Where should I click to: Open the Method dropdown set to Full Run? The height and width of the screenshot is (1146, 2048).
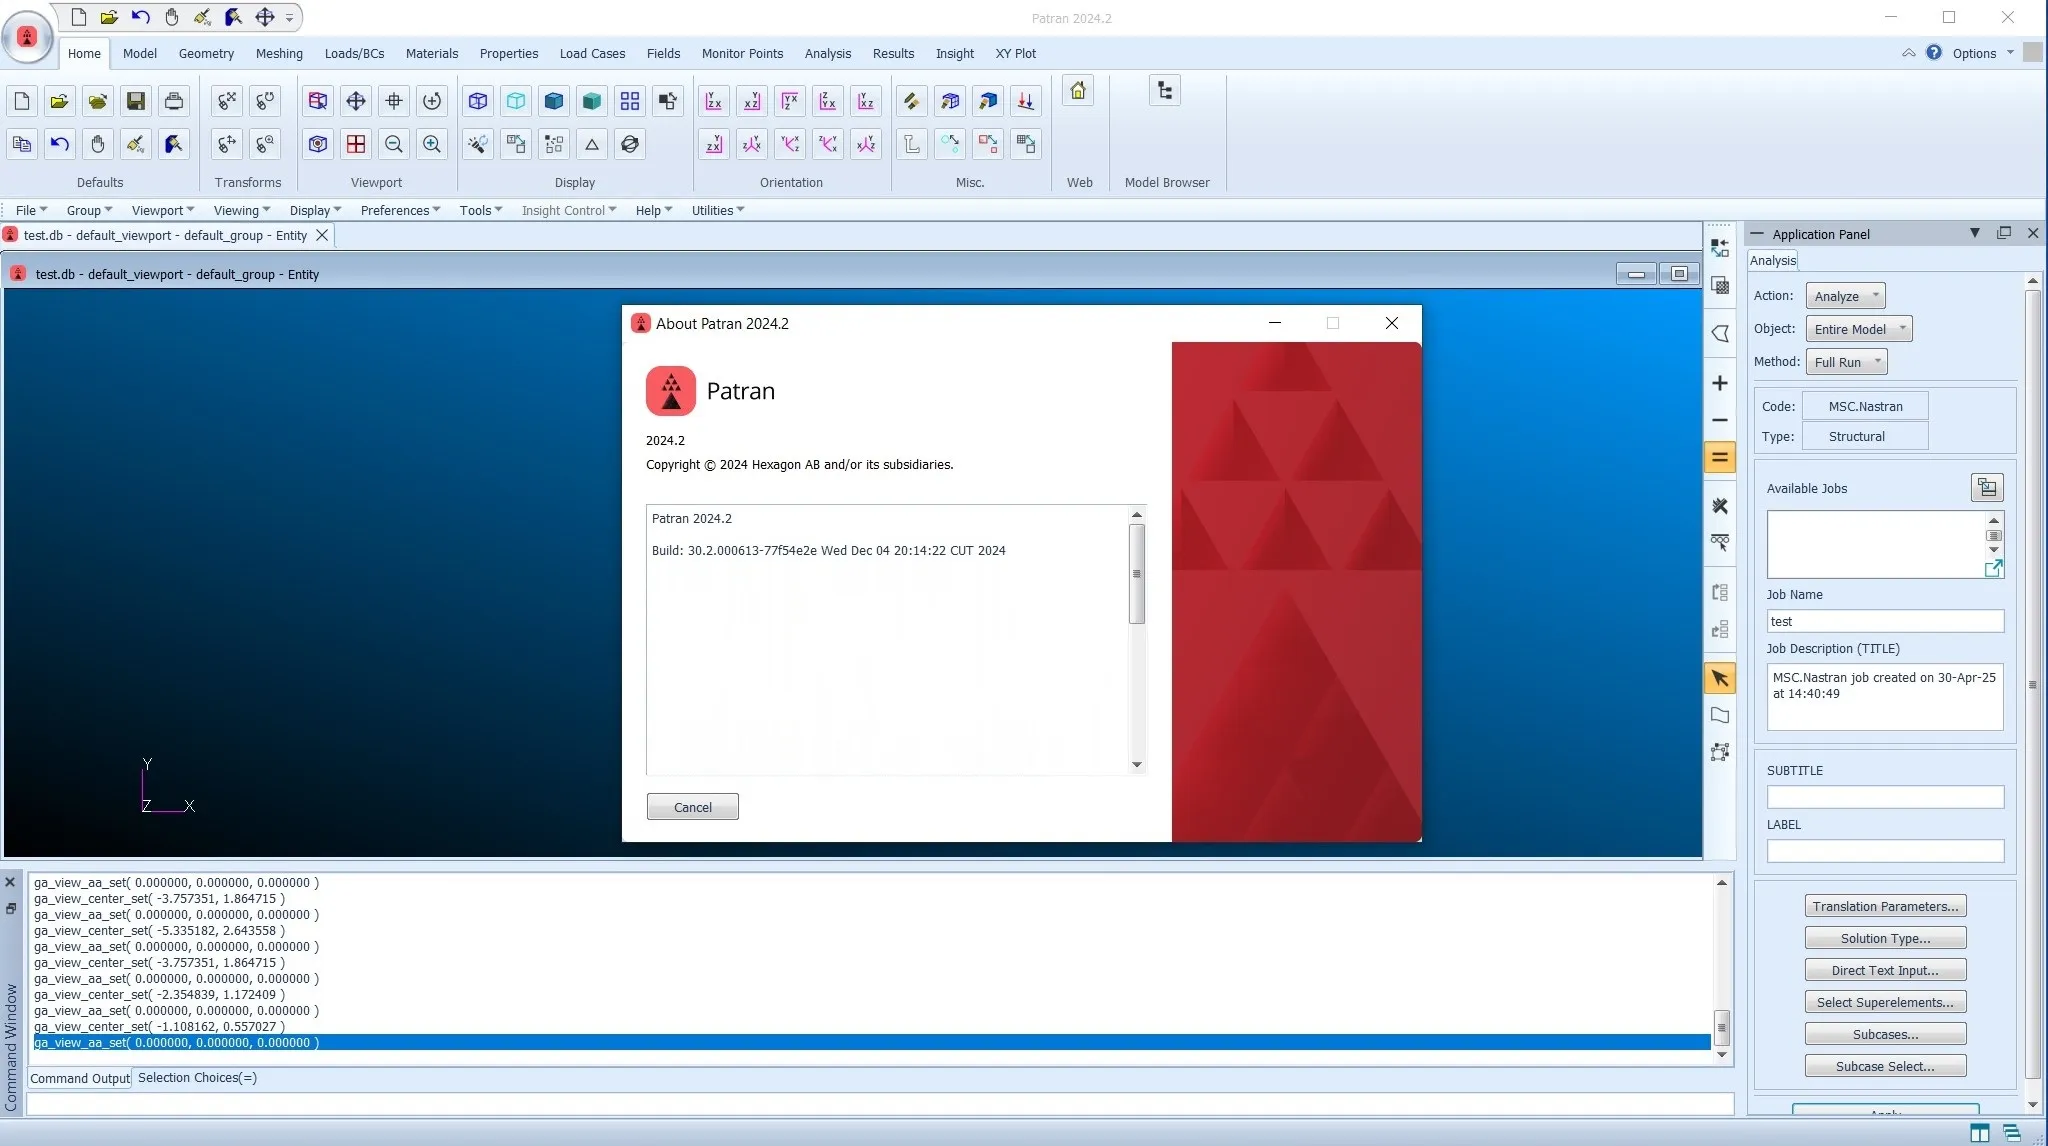pos(1847,362)
